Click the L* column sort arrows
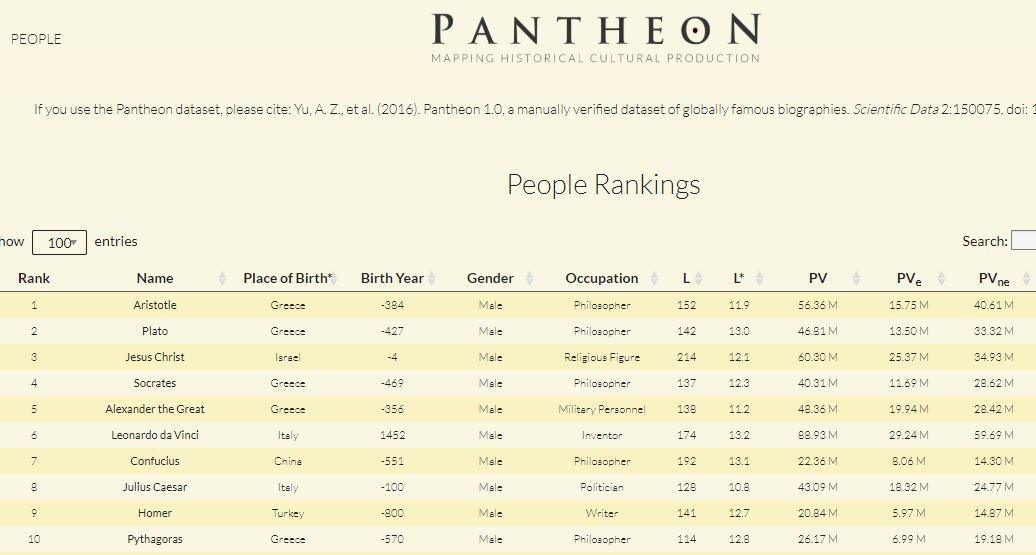This screenshot has height=555, width=1036. coord(760,278)
